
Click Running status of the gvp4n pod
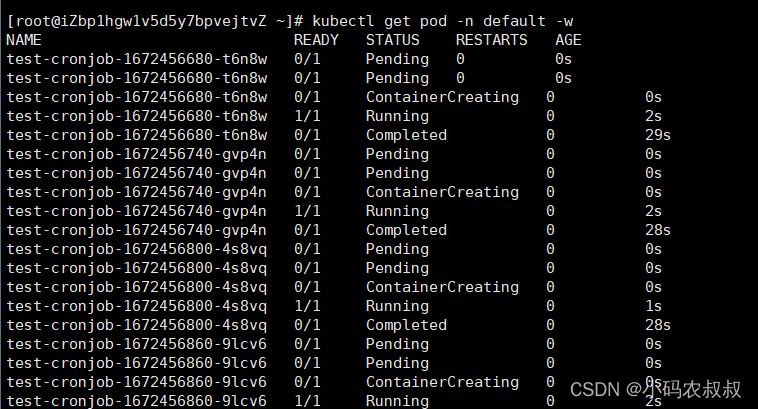point(397,211)
